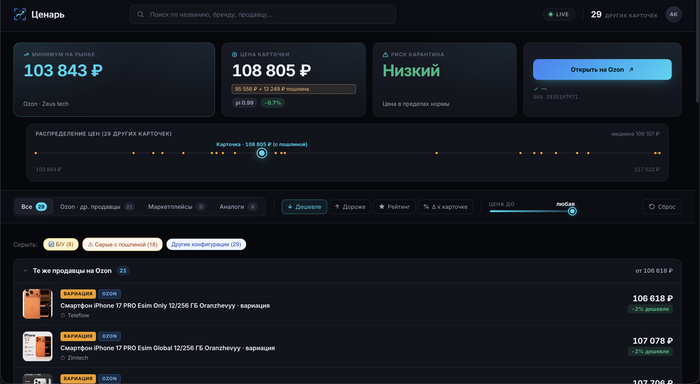Click the "медиана 109 107 ₽" label
700x384 pixels.
coord(635,134)
